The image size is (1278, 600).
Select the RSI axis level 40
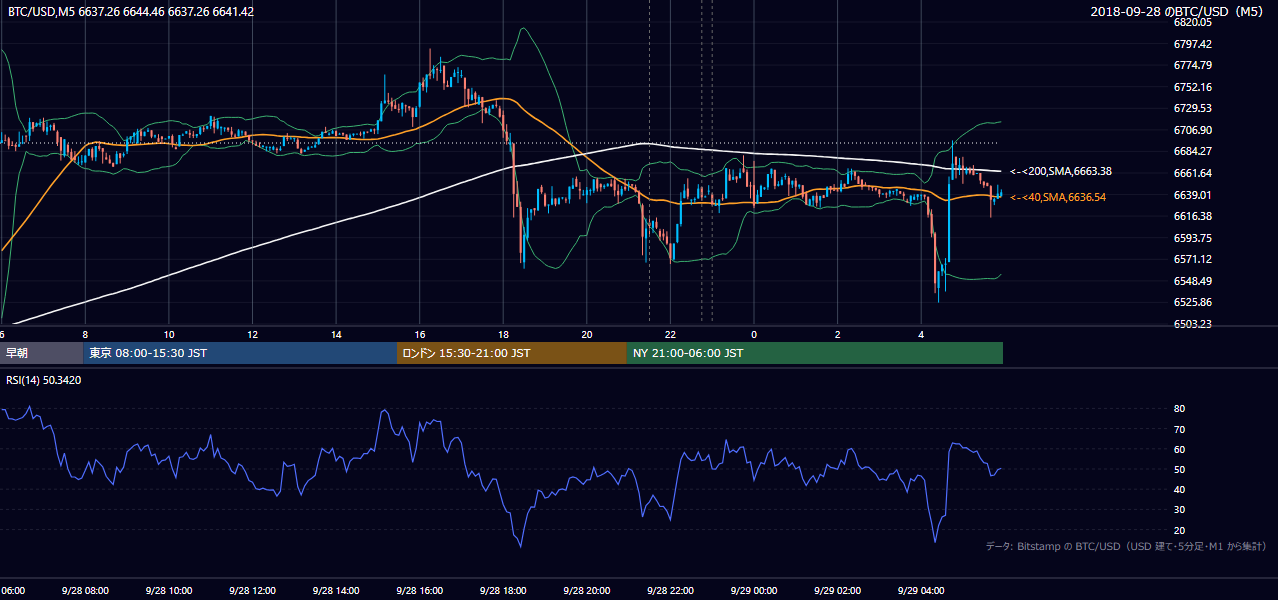[x=1179, y=489]
